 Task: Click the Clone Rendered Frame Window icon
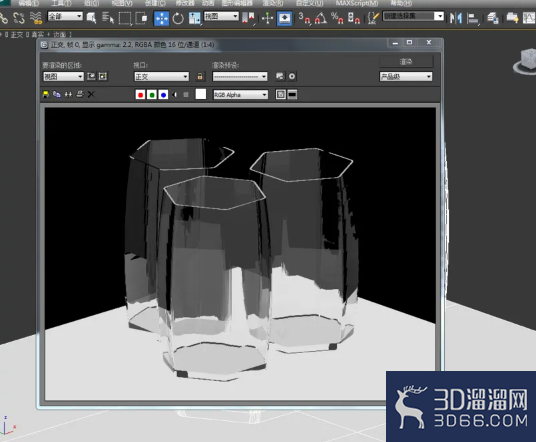(x=68, y=94)
